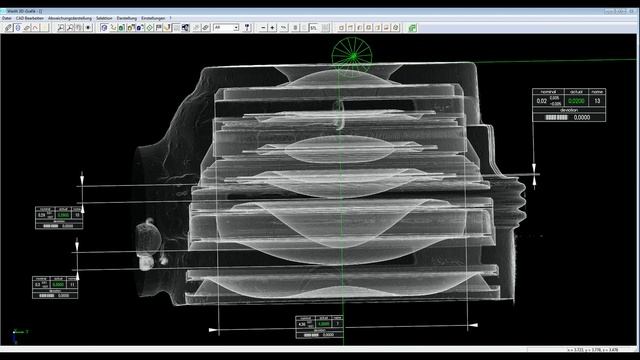Open the CAD Bearbeiten menu
Screen dimensions: 640x360
coord(30,18)
